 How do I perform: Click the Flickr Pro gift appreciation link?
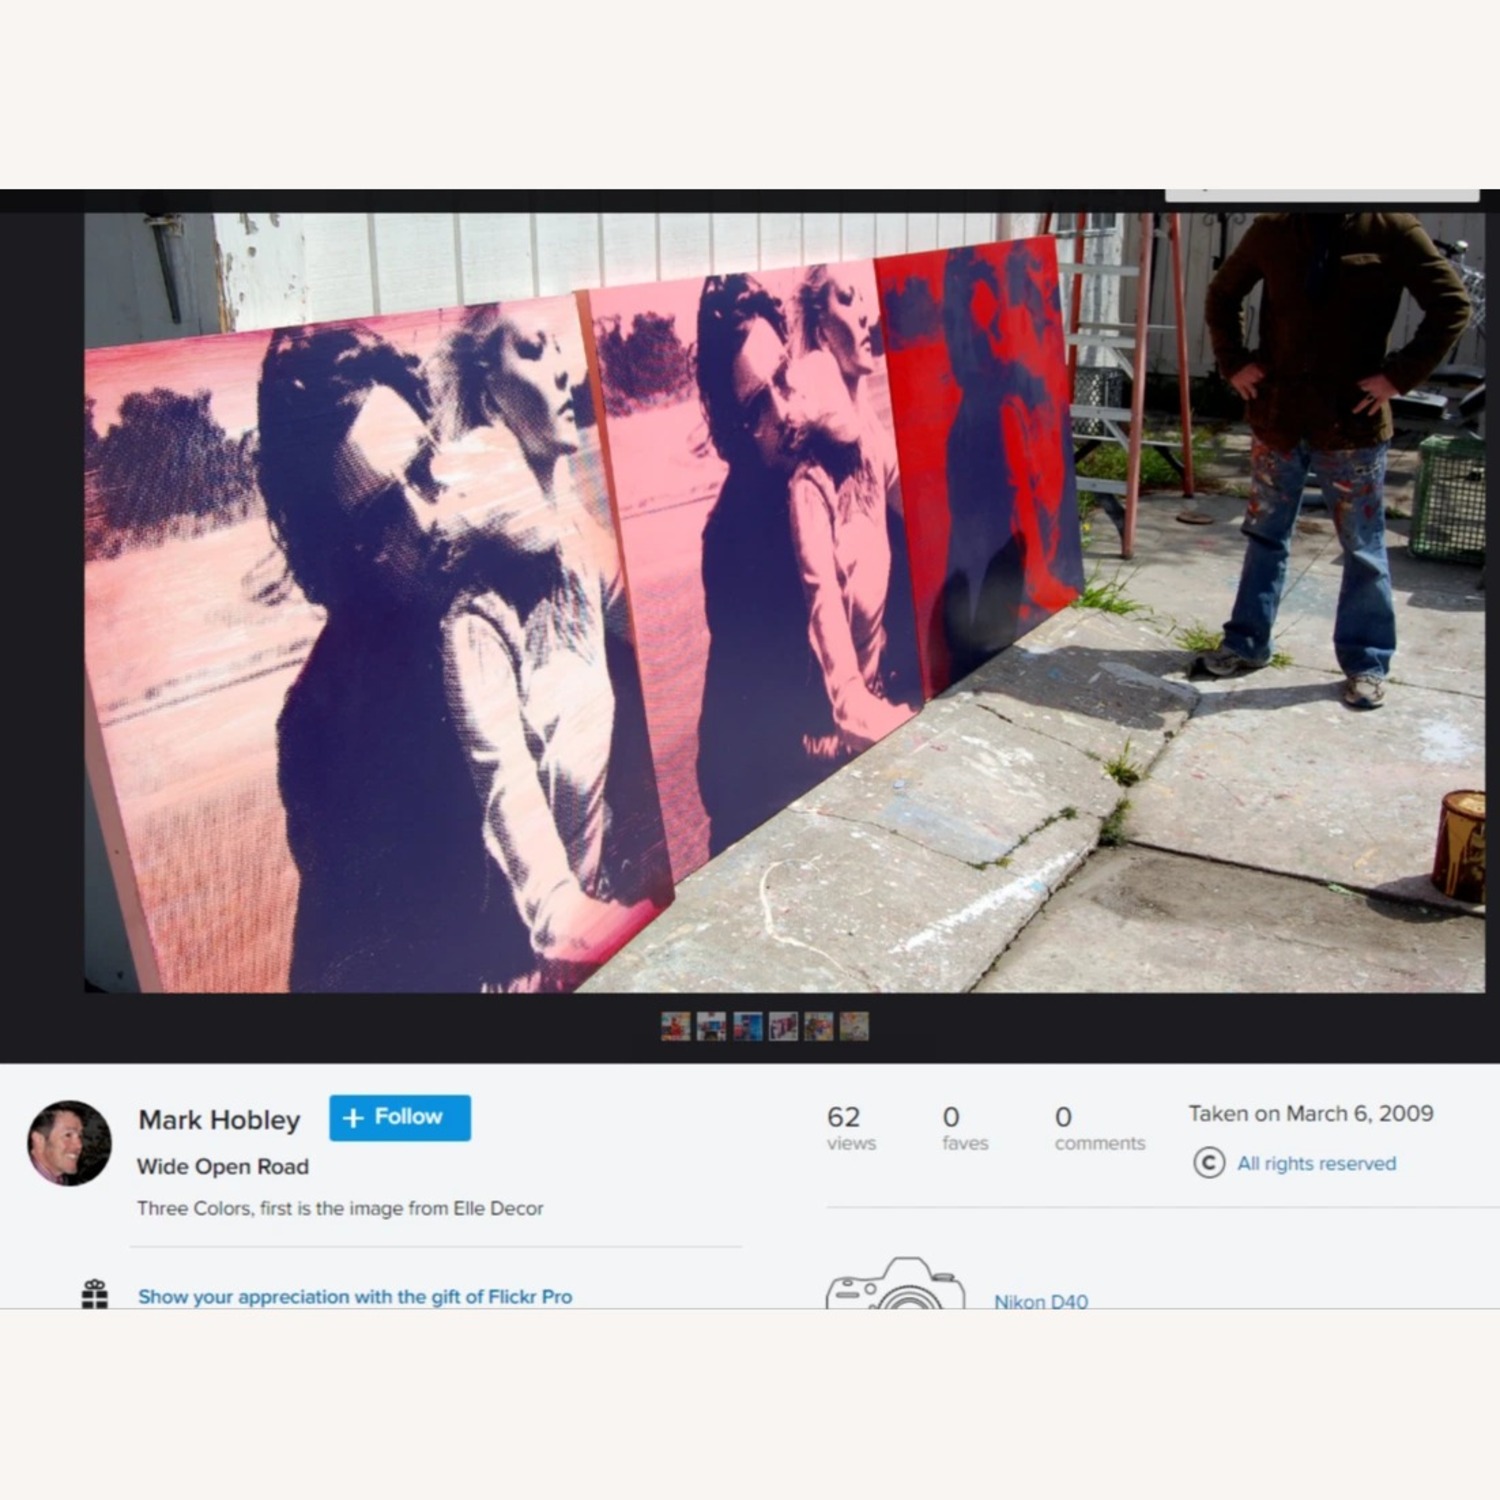[x=355, y=1296]
